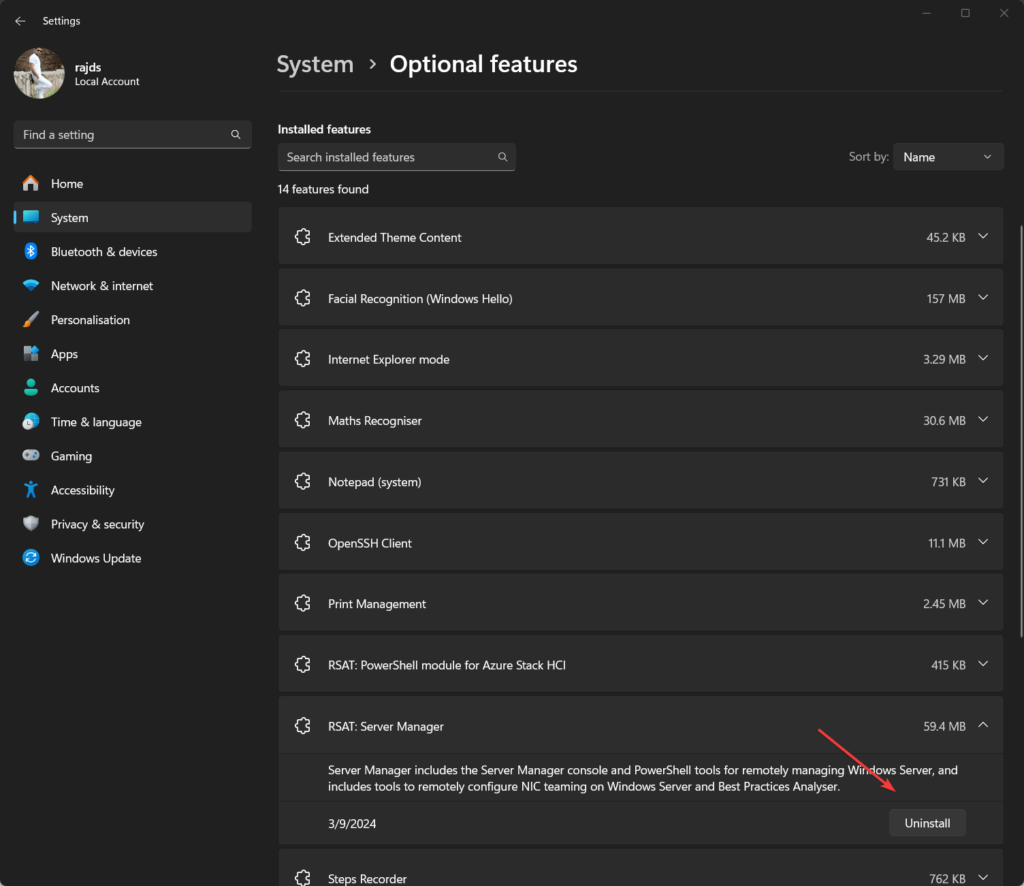The image size is (1024, 886).
Task: Click the Internet Explorer mode label
Action: coord(389,359)
